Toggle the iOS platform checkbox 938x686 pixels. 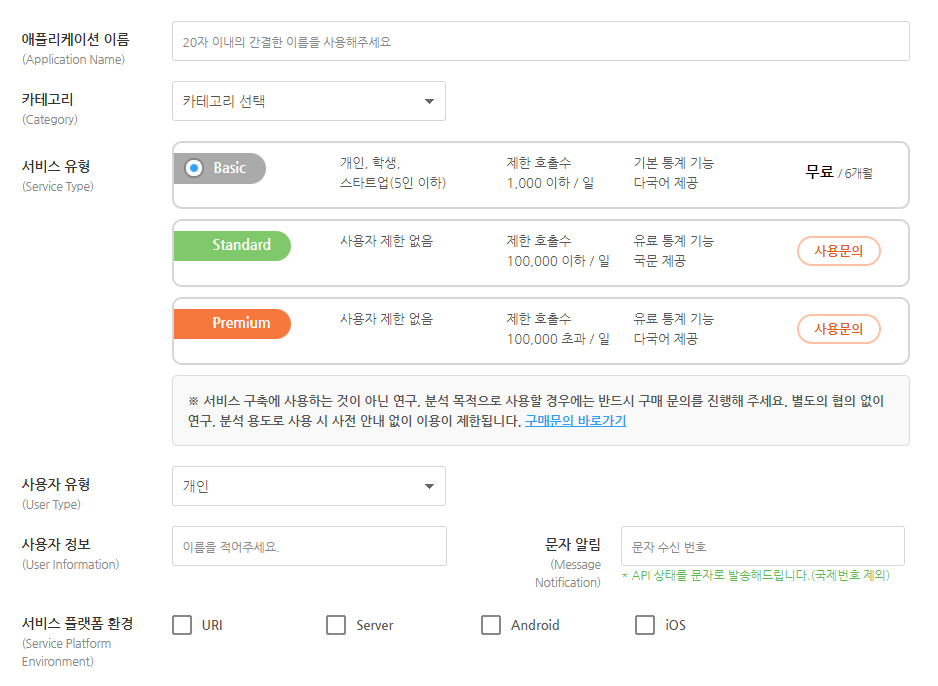click(x=645, y=625)
